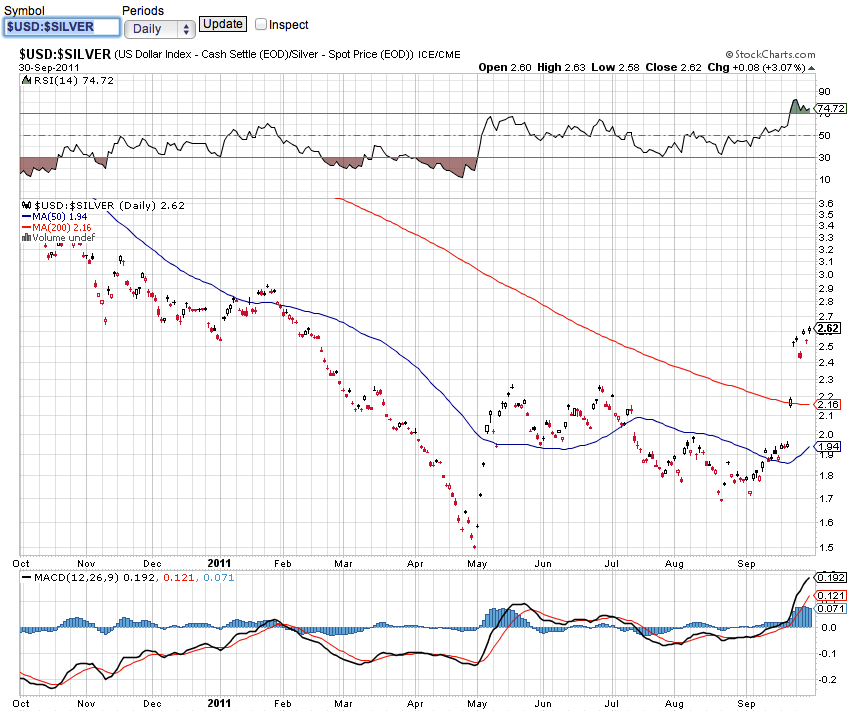Click the blue 1.94 MA(50) price tag
The height and width of the screenshot is (717, 857).
point(828,446)
